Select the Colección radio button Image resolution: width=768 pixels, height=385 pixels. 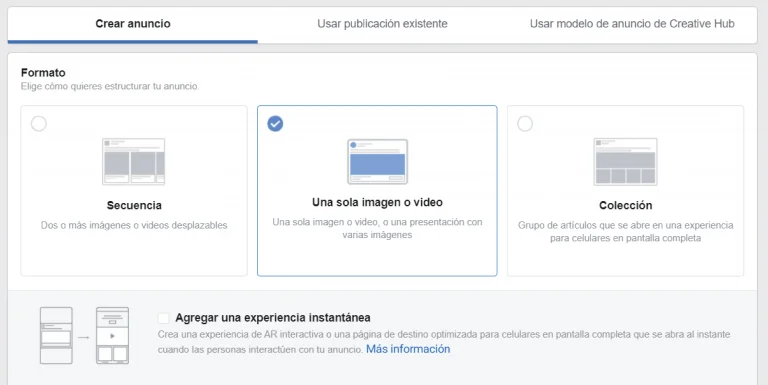pyautogui.click(x=525, y=123)
